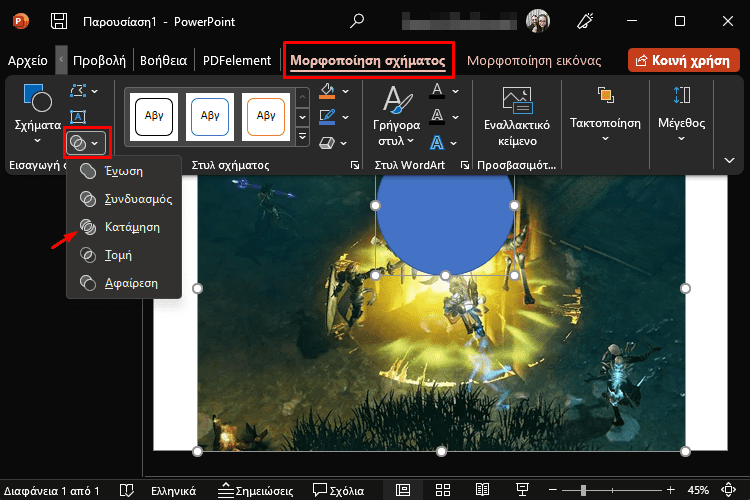The height and width of the screenshot is (500, 750).
Task: Click the shape fill bucket icon
Action: (x=327, y=91)
